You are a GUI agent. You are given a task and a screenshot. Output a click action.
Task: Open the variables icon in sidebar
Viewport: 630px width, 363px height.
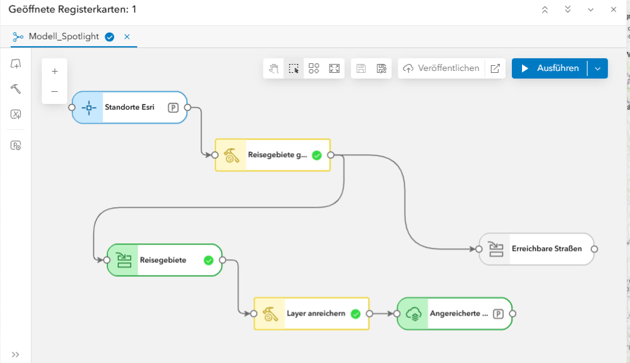[16, 114]
